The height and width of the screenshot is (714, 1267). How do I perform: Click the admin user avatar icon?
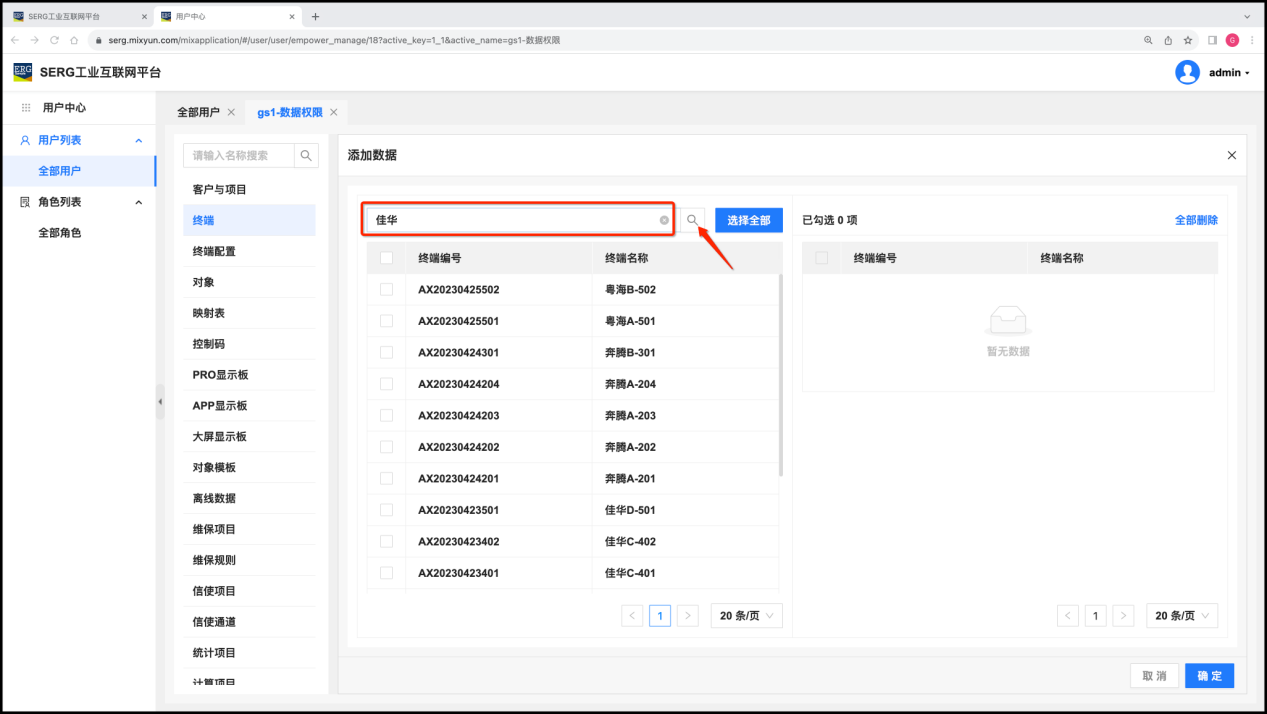click(1187, 73)
